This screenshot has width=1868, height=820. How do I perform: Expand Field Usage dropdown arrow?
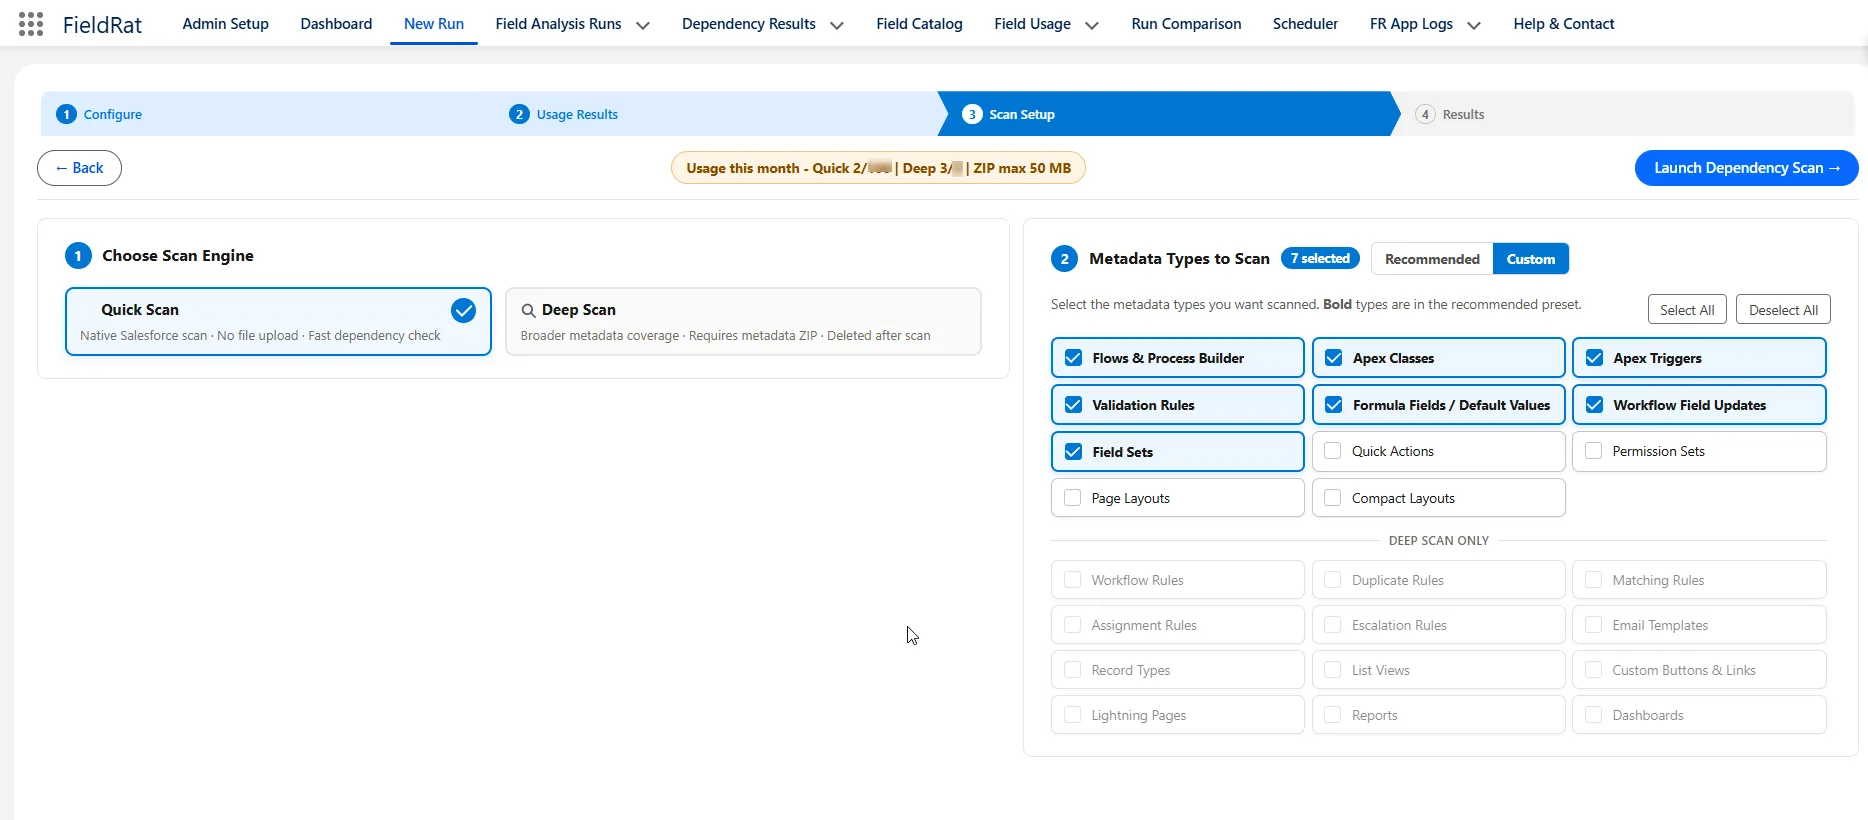click(x=1092, y=25)
